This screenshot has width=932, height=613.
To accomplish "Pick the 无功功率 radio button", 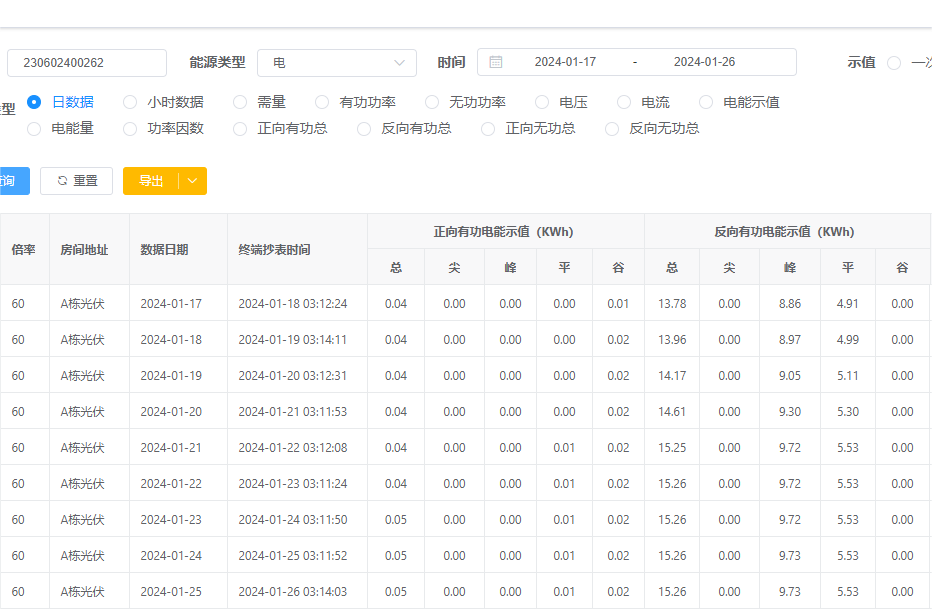I will pos(432,102).
